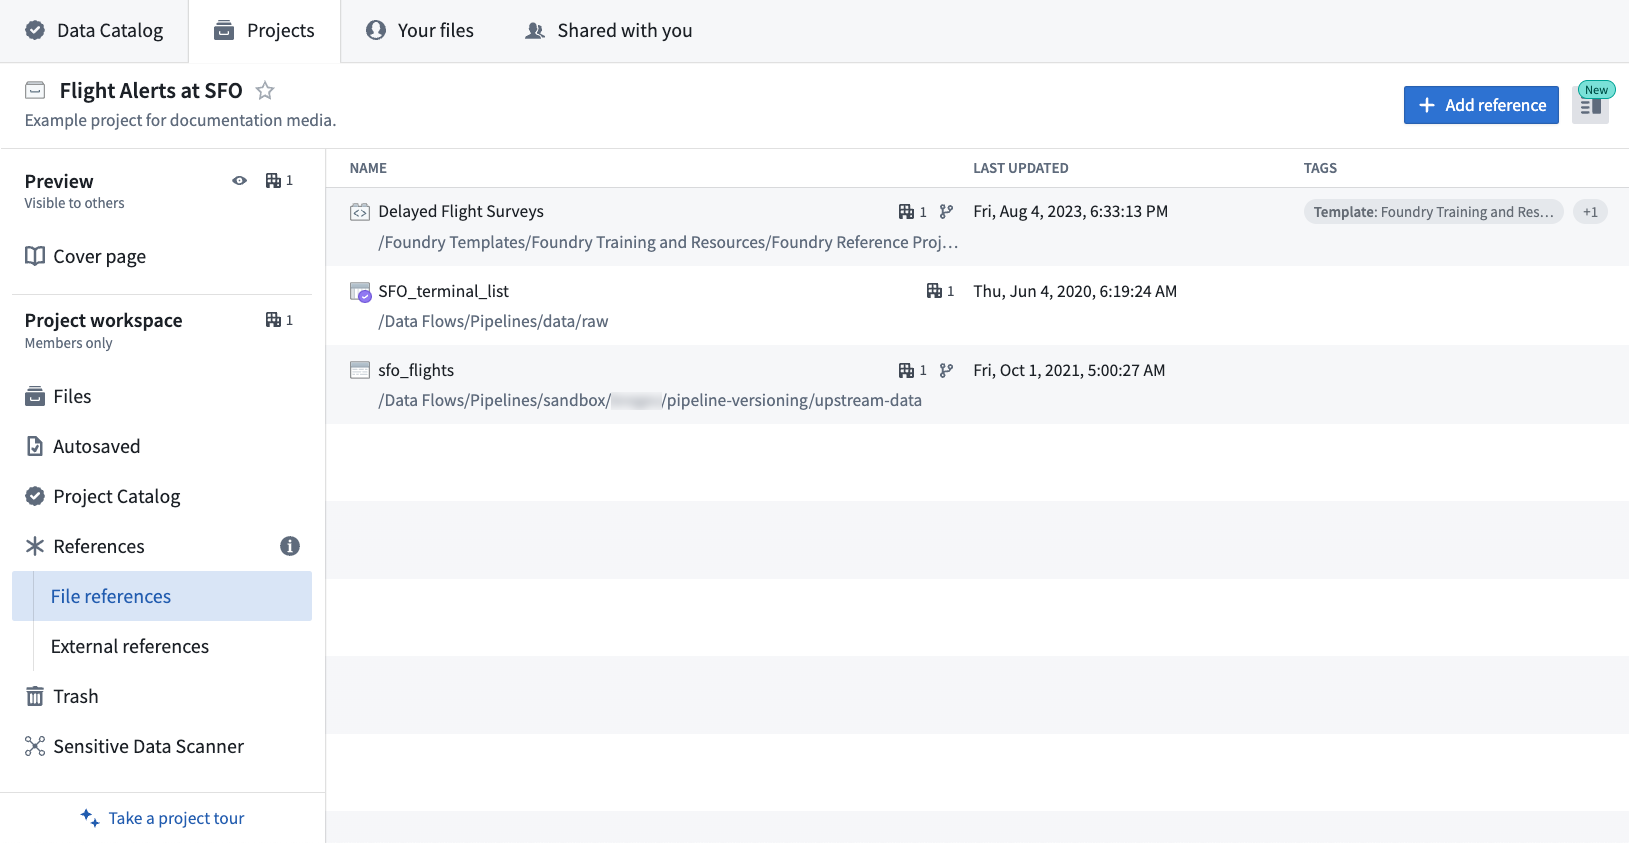Click the References info icon
This screenshot has width=1629, height=843.
[290, 546]
